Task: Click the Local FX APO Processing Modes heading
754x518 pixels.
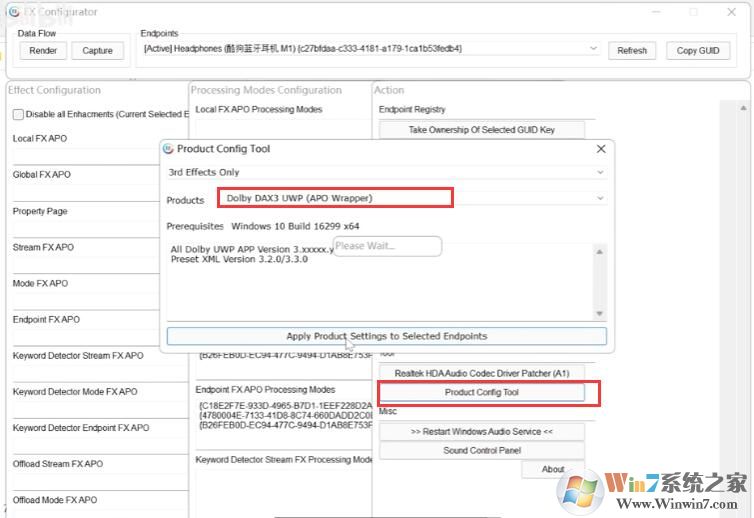Action: click(259, 109)
